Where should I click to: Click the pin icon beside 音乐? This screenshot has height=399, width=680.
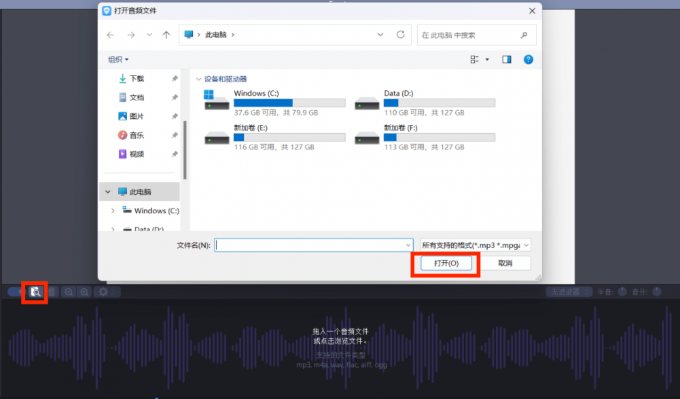[174, 135]
